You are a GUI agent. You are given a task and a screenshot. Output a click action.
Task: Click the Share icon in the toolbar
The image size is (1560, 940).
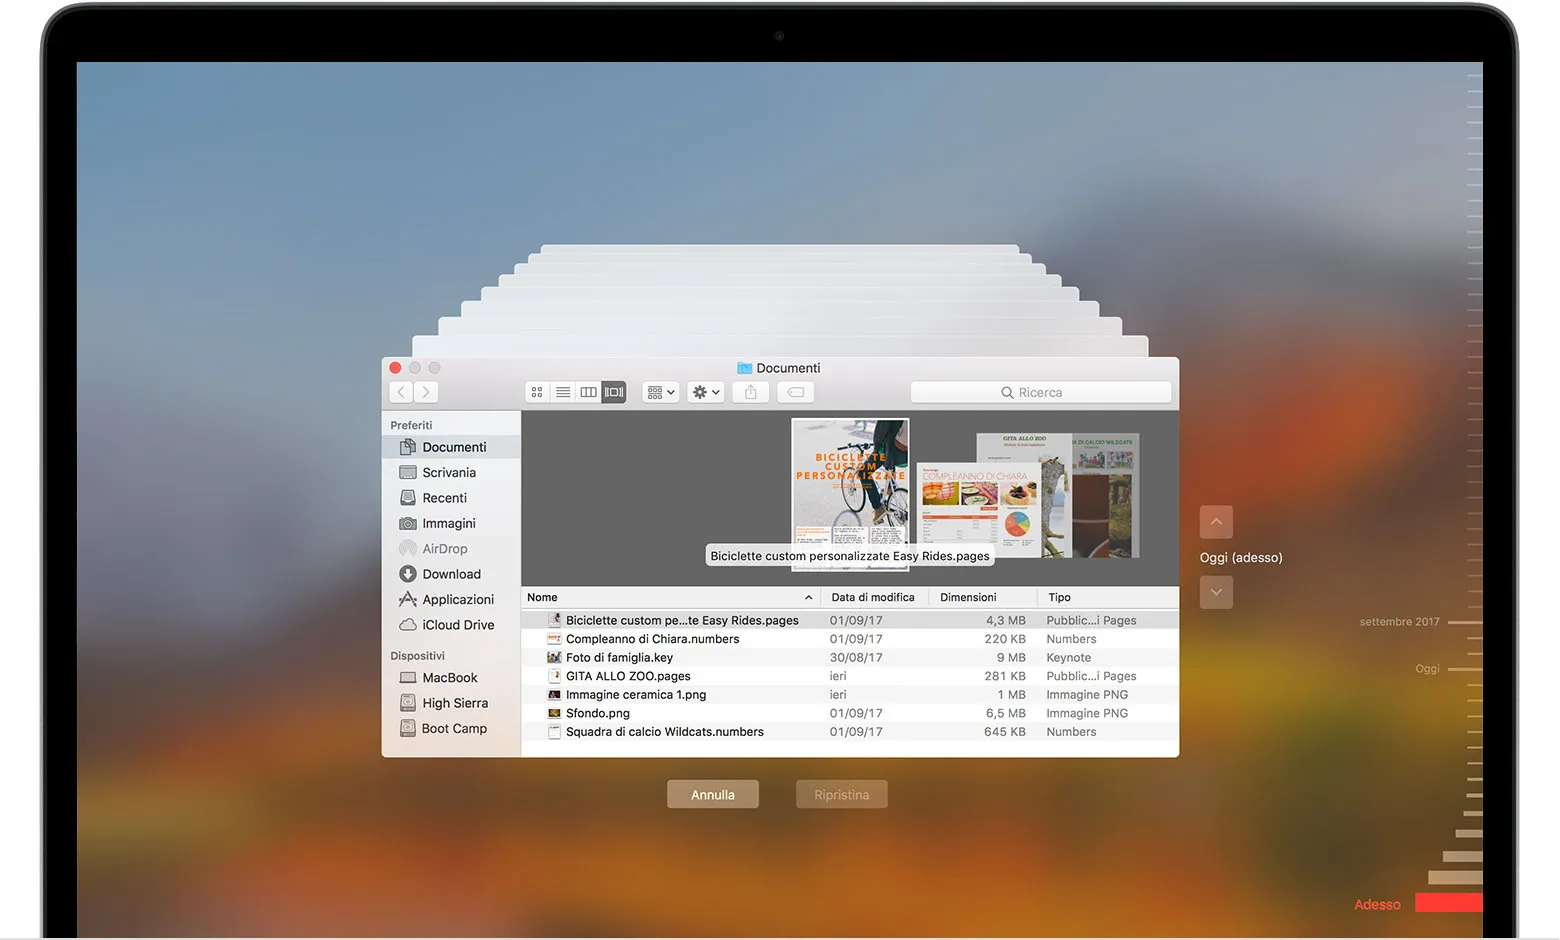(x=751, y=392)
